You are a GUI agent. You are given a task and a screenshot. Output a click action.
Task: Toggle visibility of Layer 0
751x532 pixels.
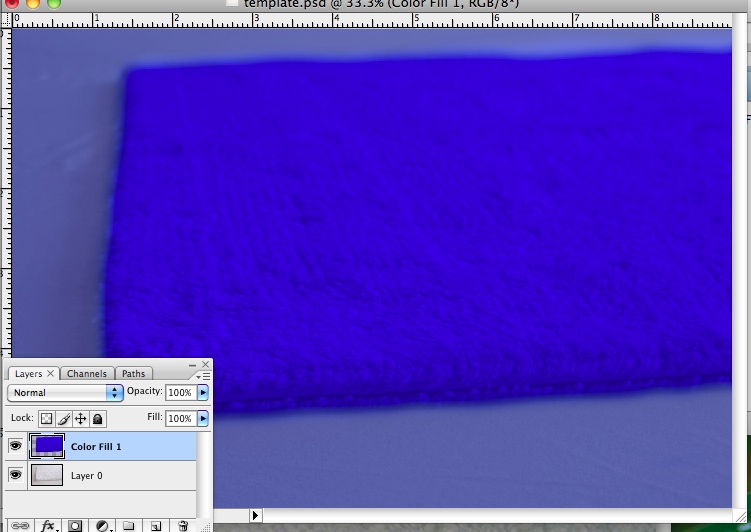(15, 476)
